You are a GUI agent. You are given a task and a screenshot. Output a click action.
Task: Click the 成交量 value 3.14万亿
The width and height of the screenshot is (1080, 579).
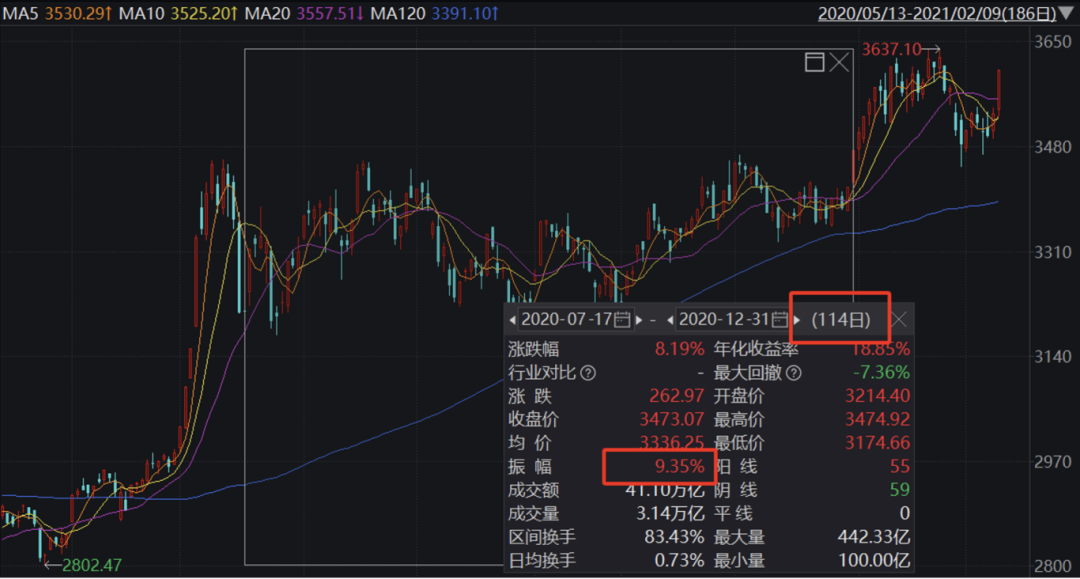669,513
